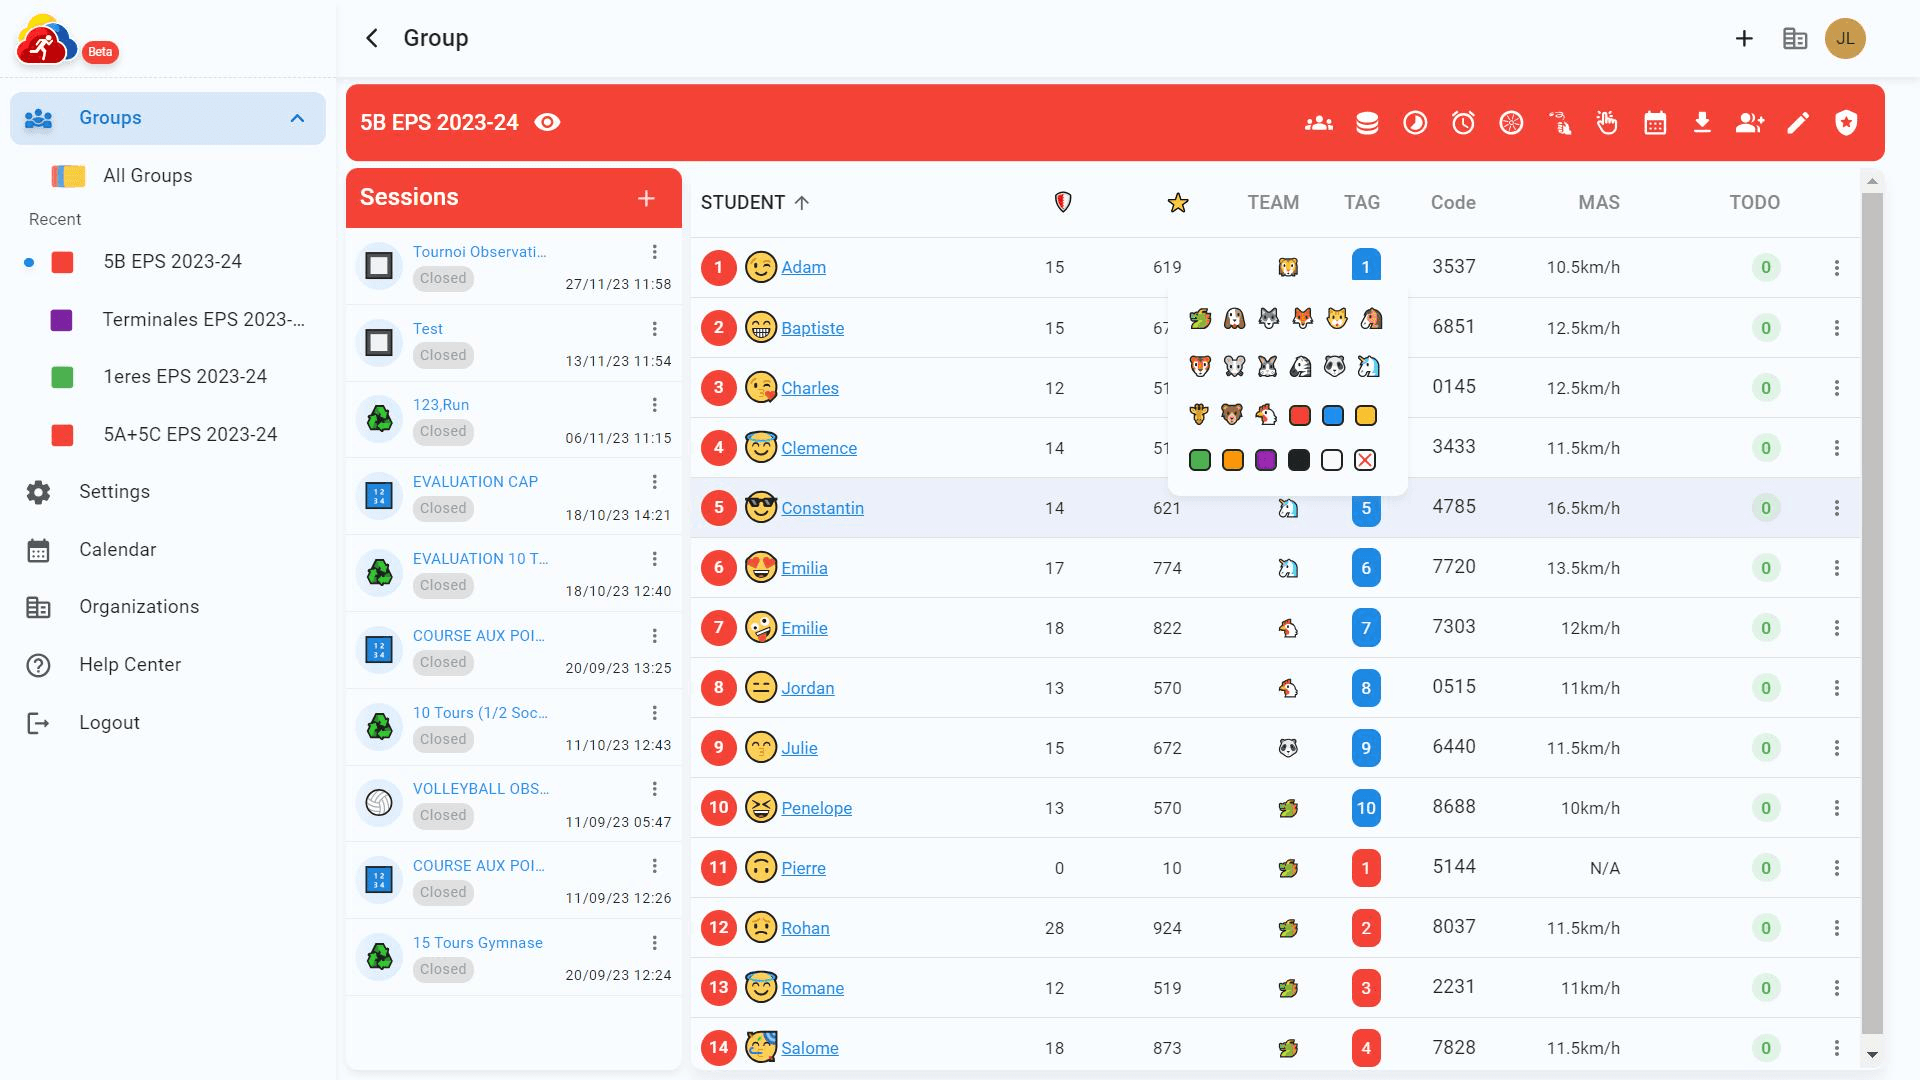Click the star shield badge icon
This screenshot has width=1920, height=1080.
click(x=1846, y=123)
